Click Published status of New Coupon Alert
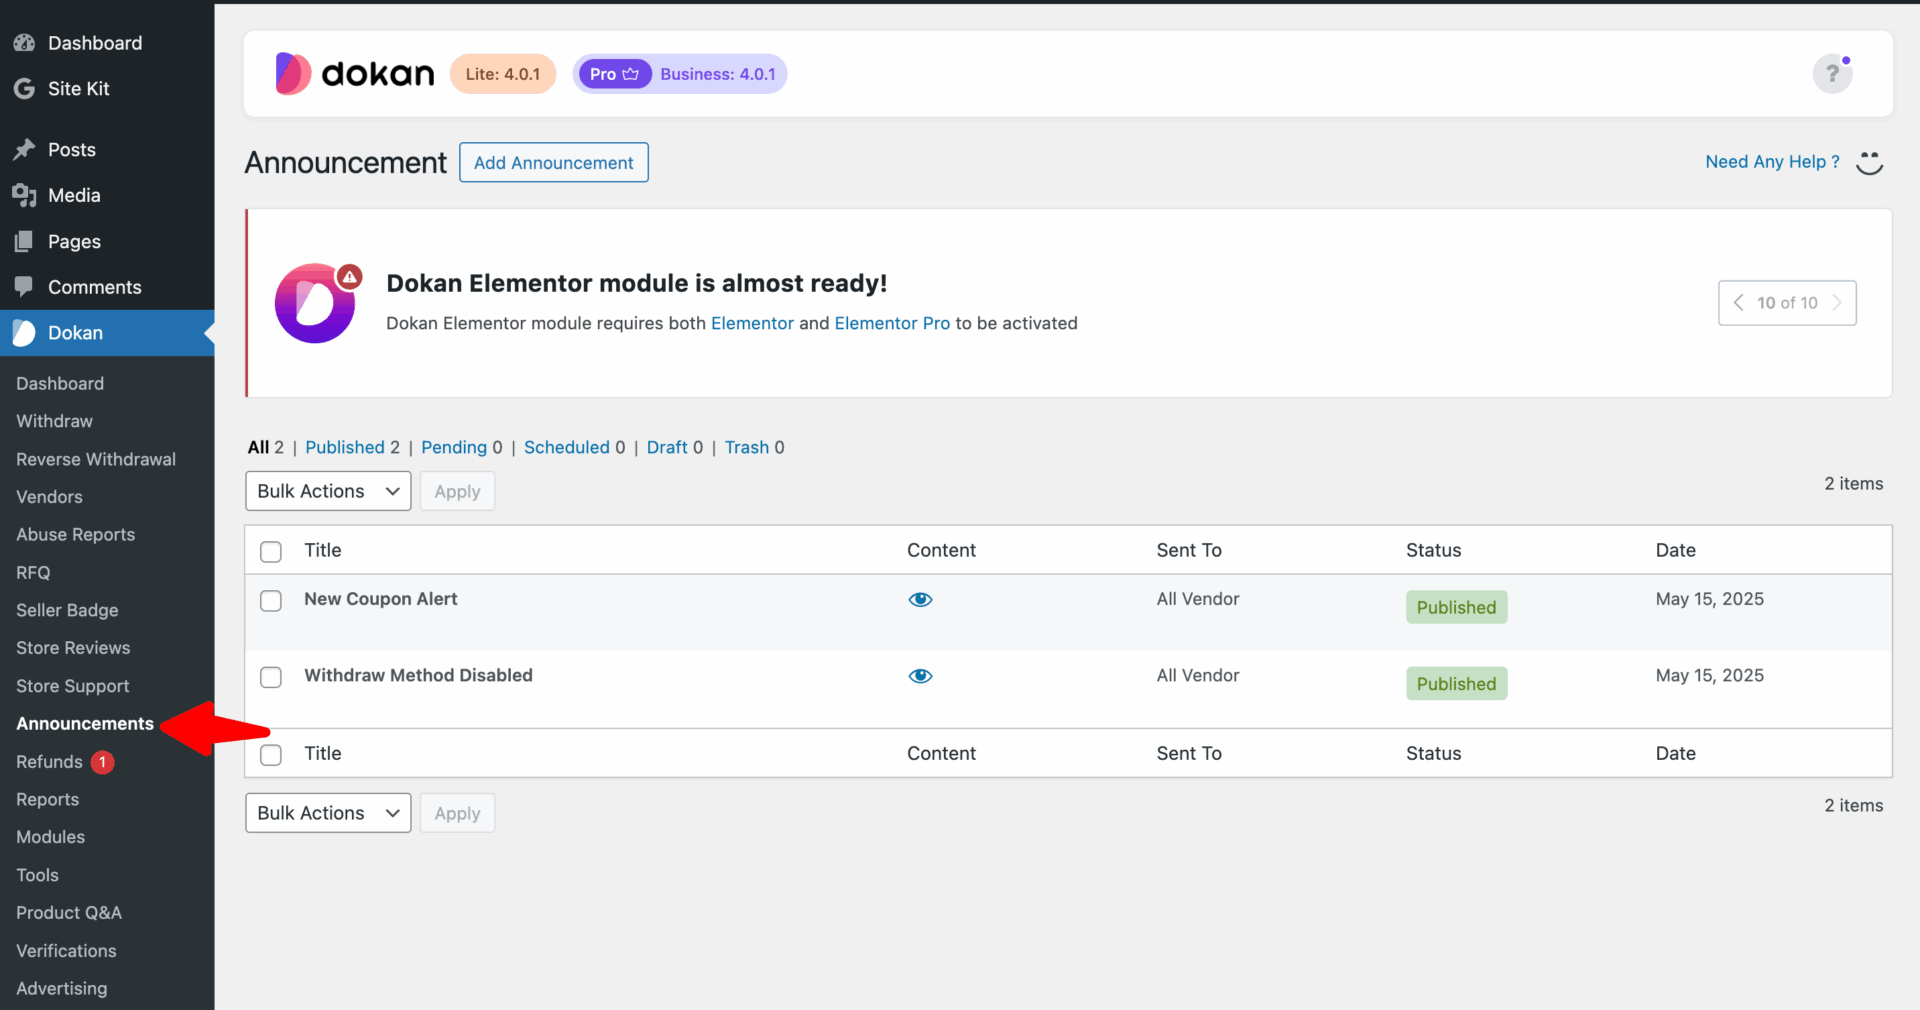This screenshot has height=1010, width=1920. 1456,607
